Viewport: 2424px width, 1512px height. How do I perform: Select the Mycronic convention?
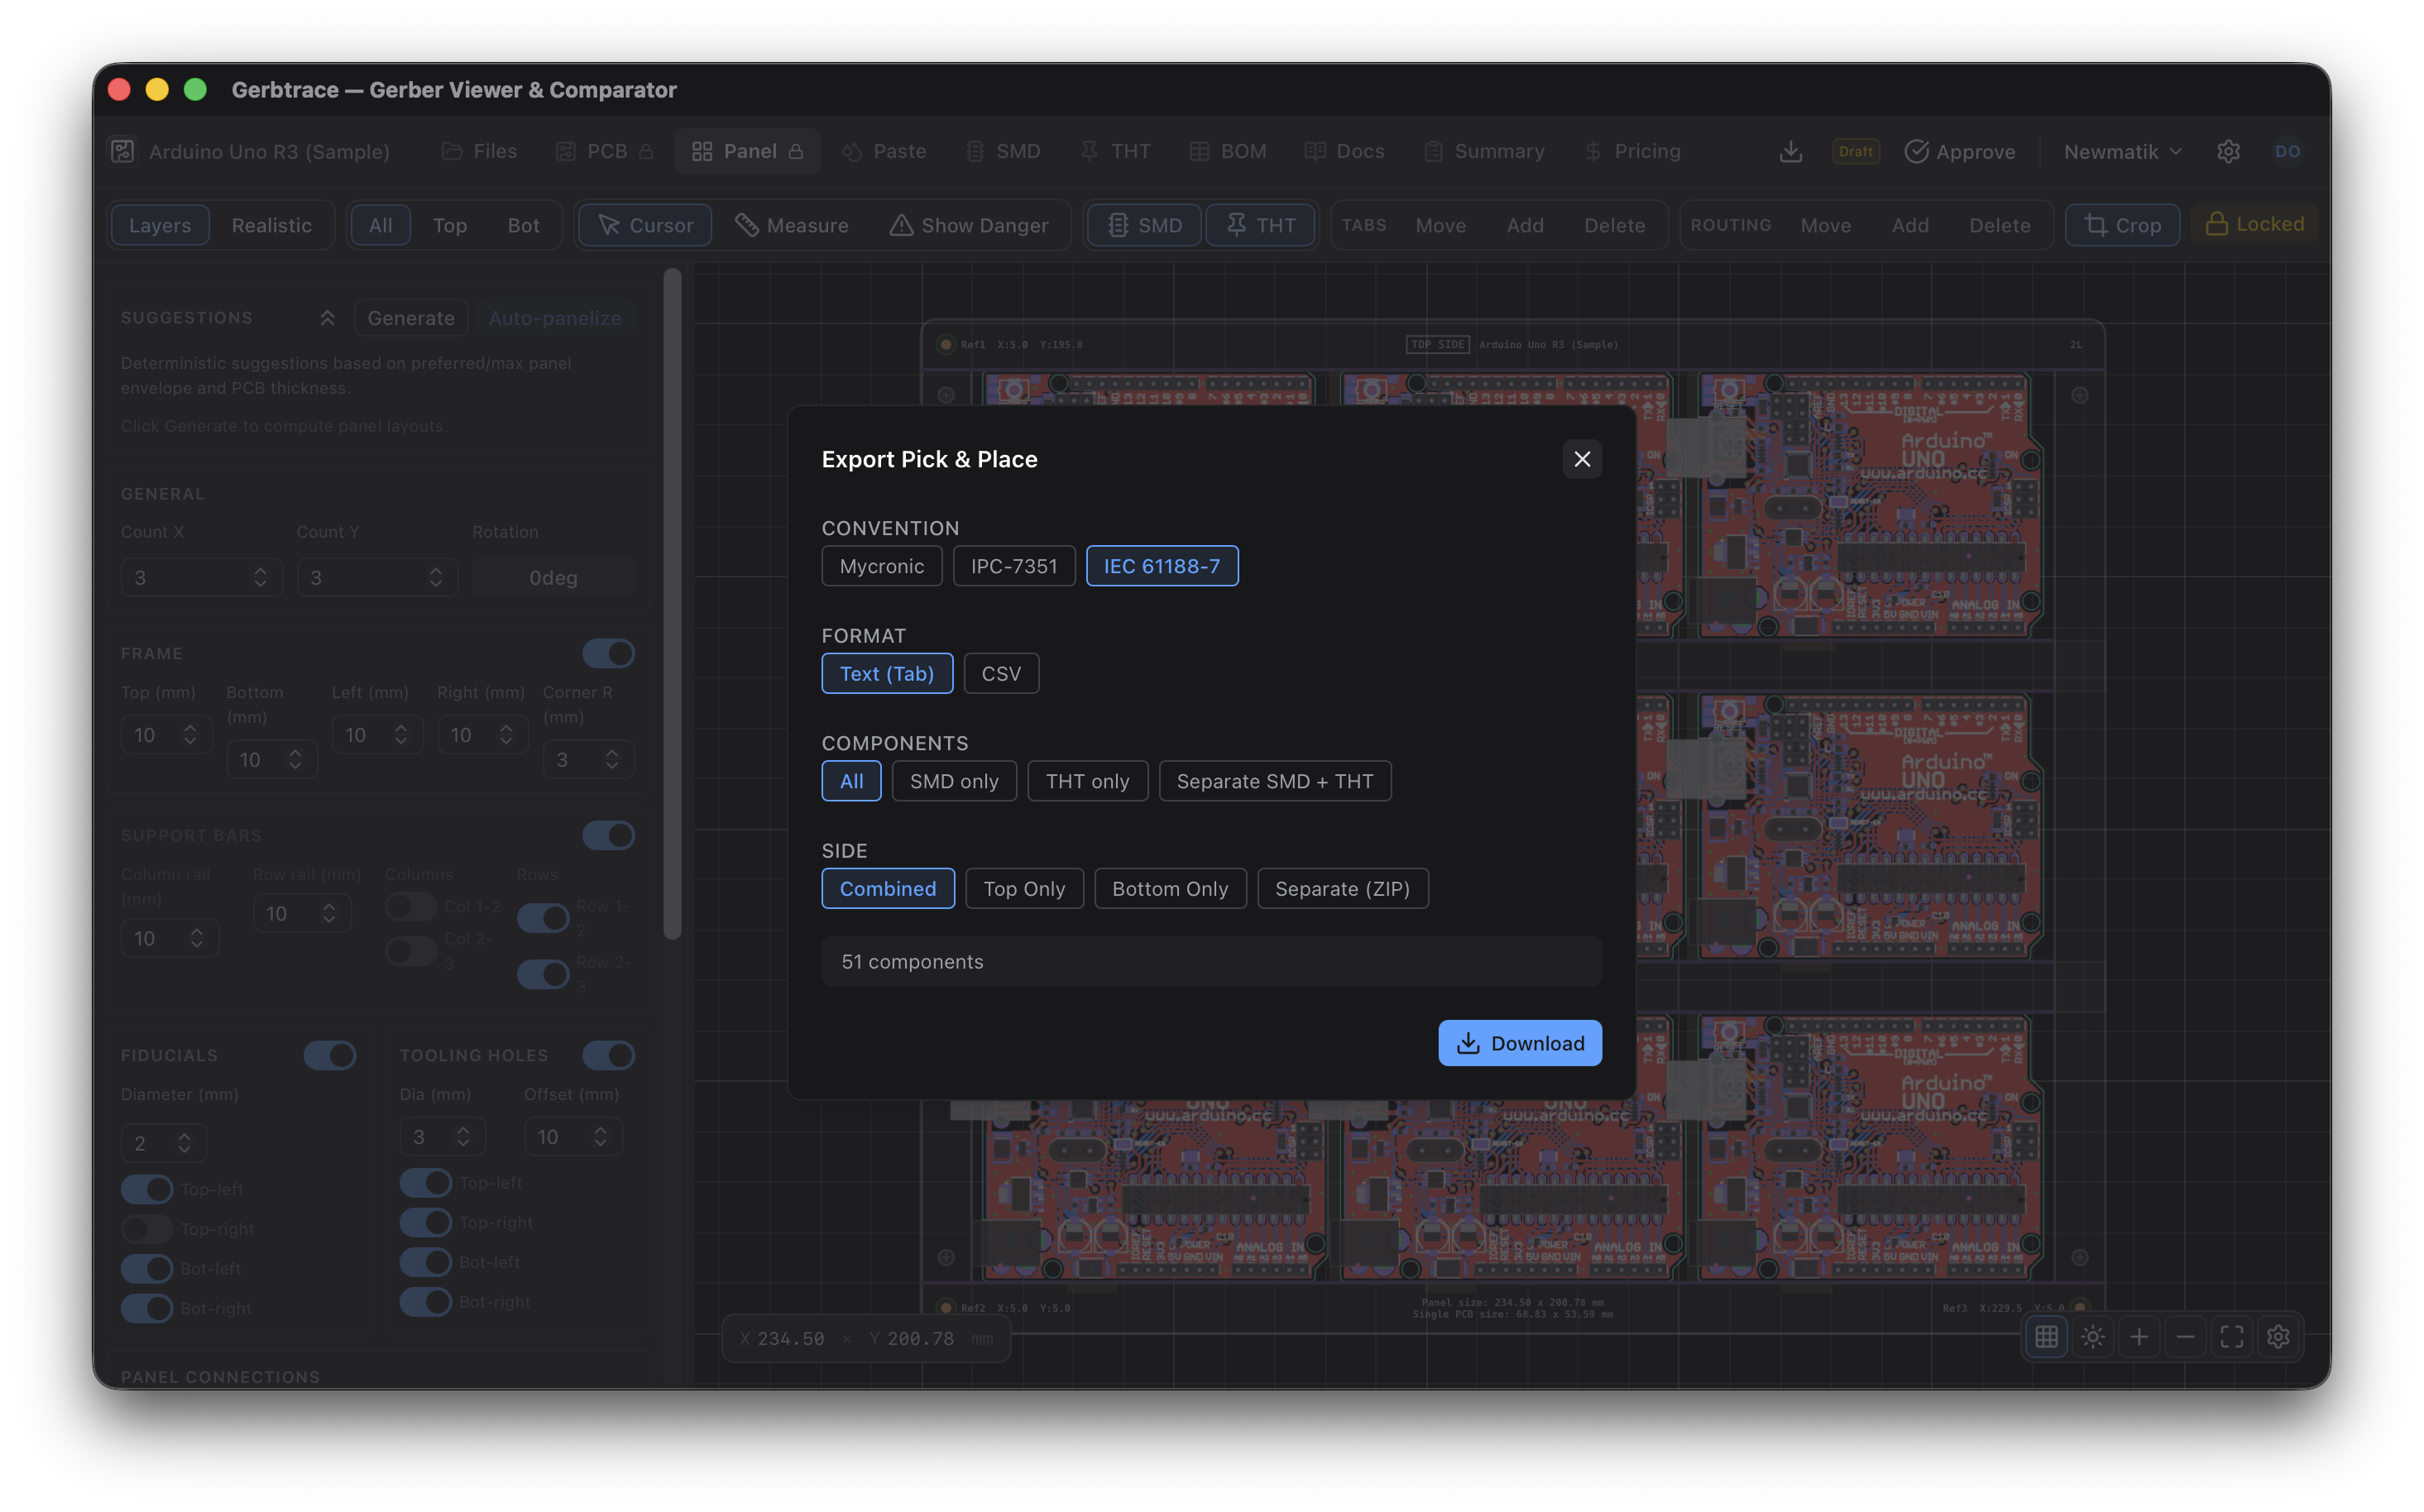[x=881, y=566]
